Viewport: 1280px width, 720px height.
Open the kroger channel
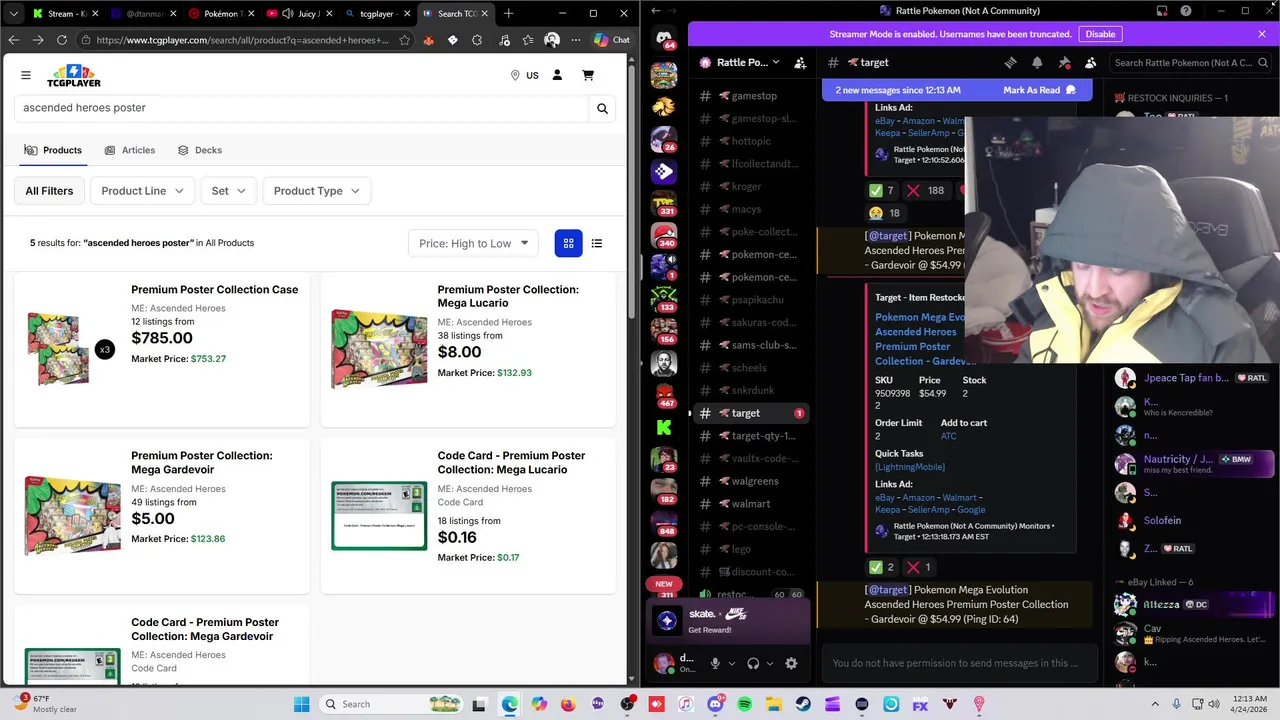(752, 187)
